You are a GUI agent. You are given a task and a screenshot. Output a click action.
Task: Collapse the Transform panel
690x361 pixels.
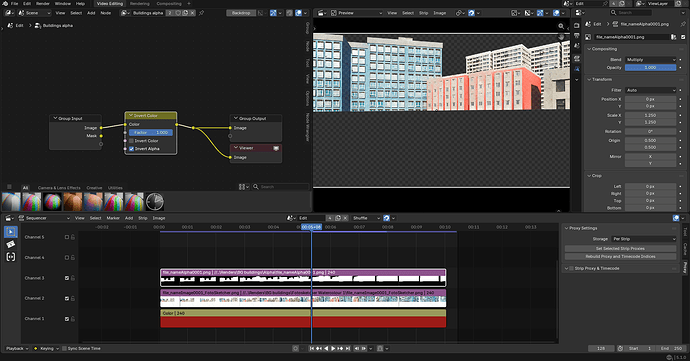coord(590,79)
